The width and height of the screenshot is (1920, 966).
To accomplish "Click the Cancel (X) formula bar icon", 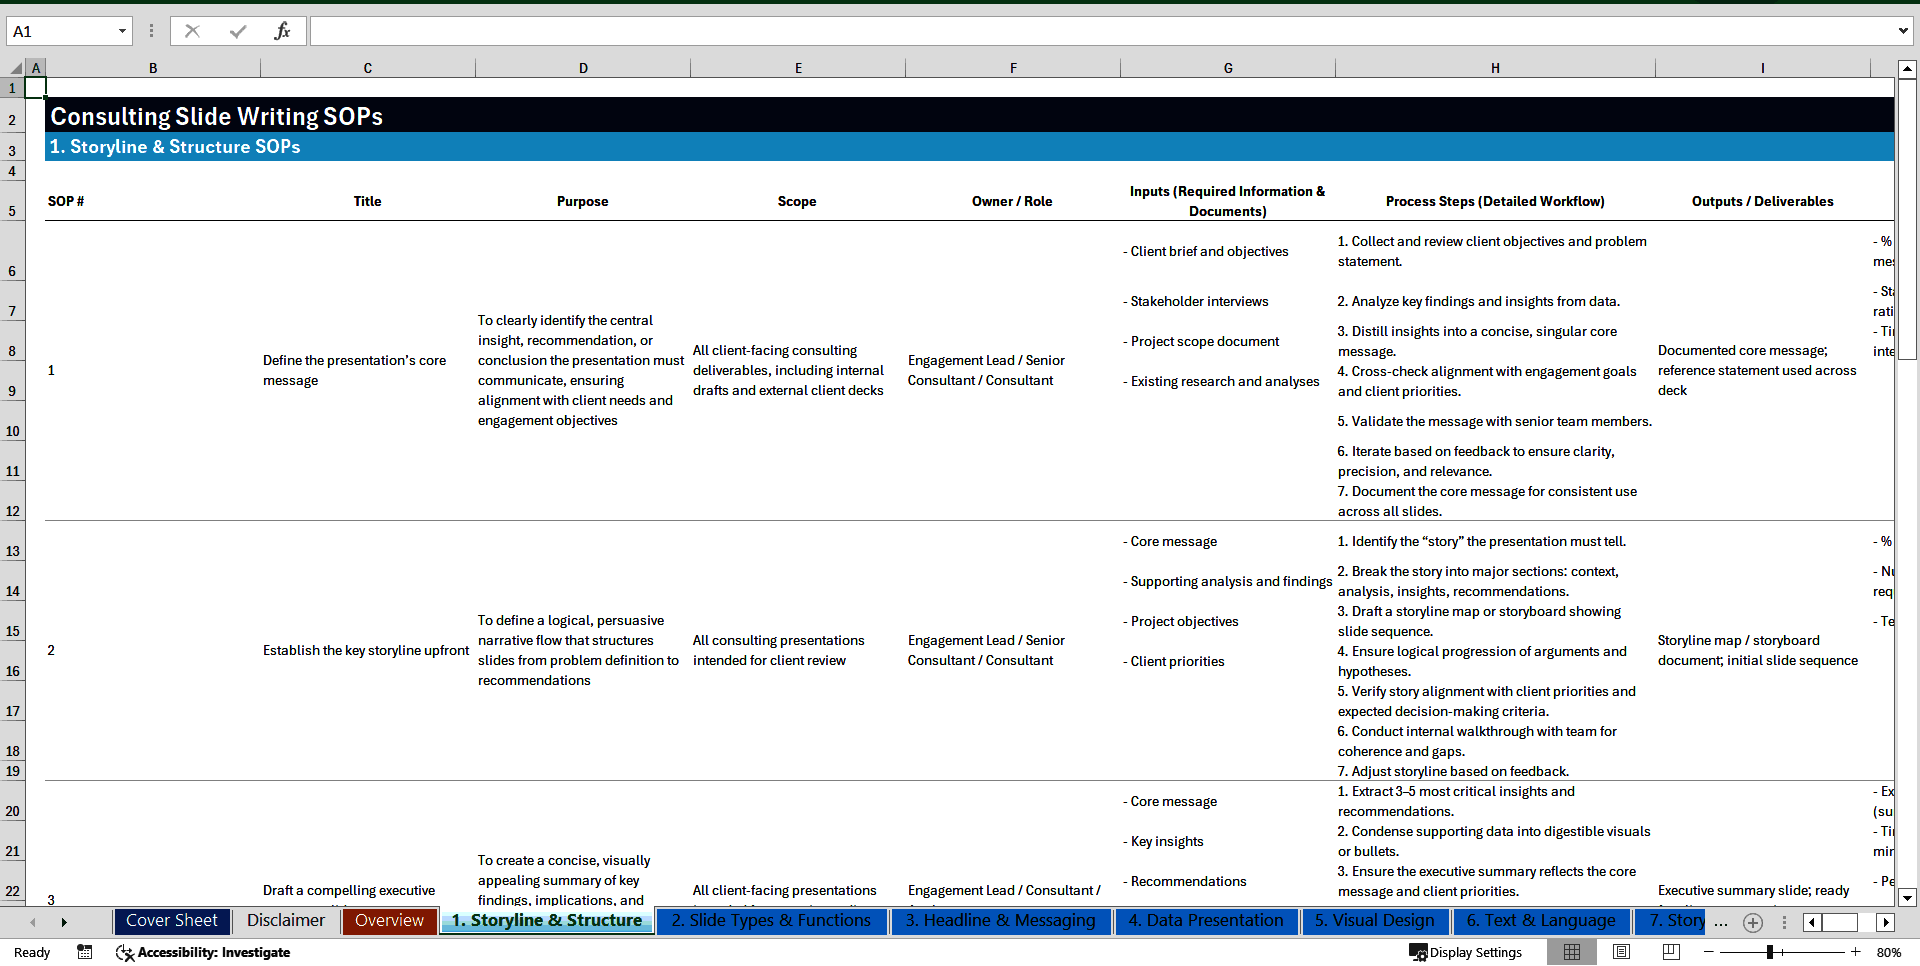I will pos(192,30).
